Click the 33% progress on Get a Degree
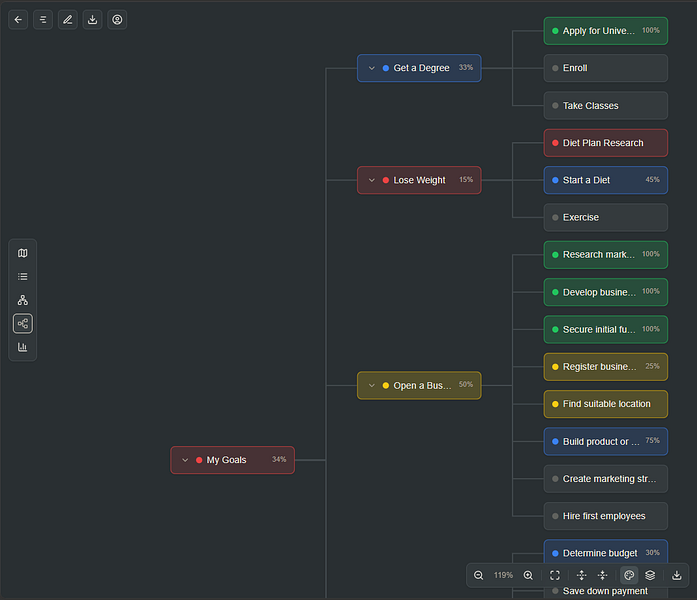This screenshot has height=600, width=697. 466,68
